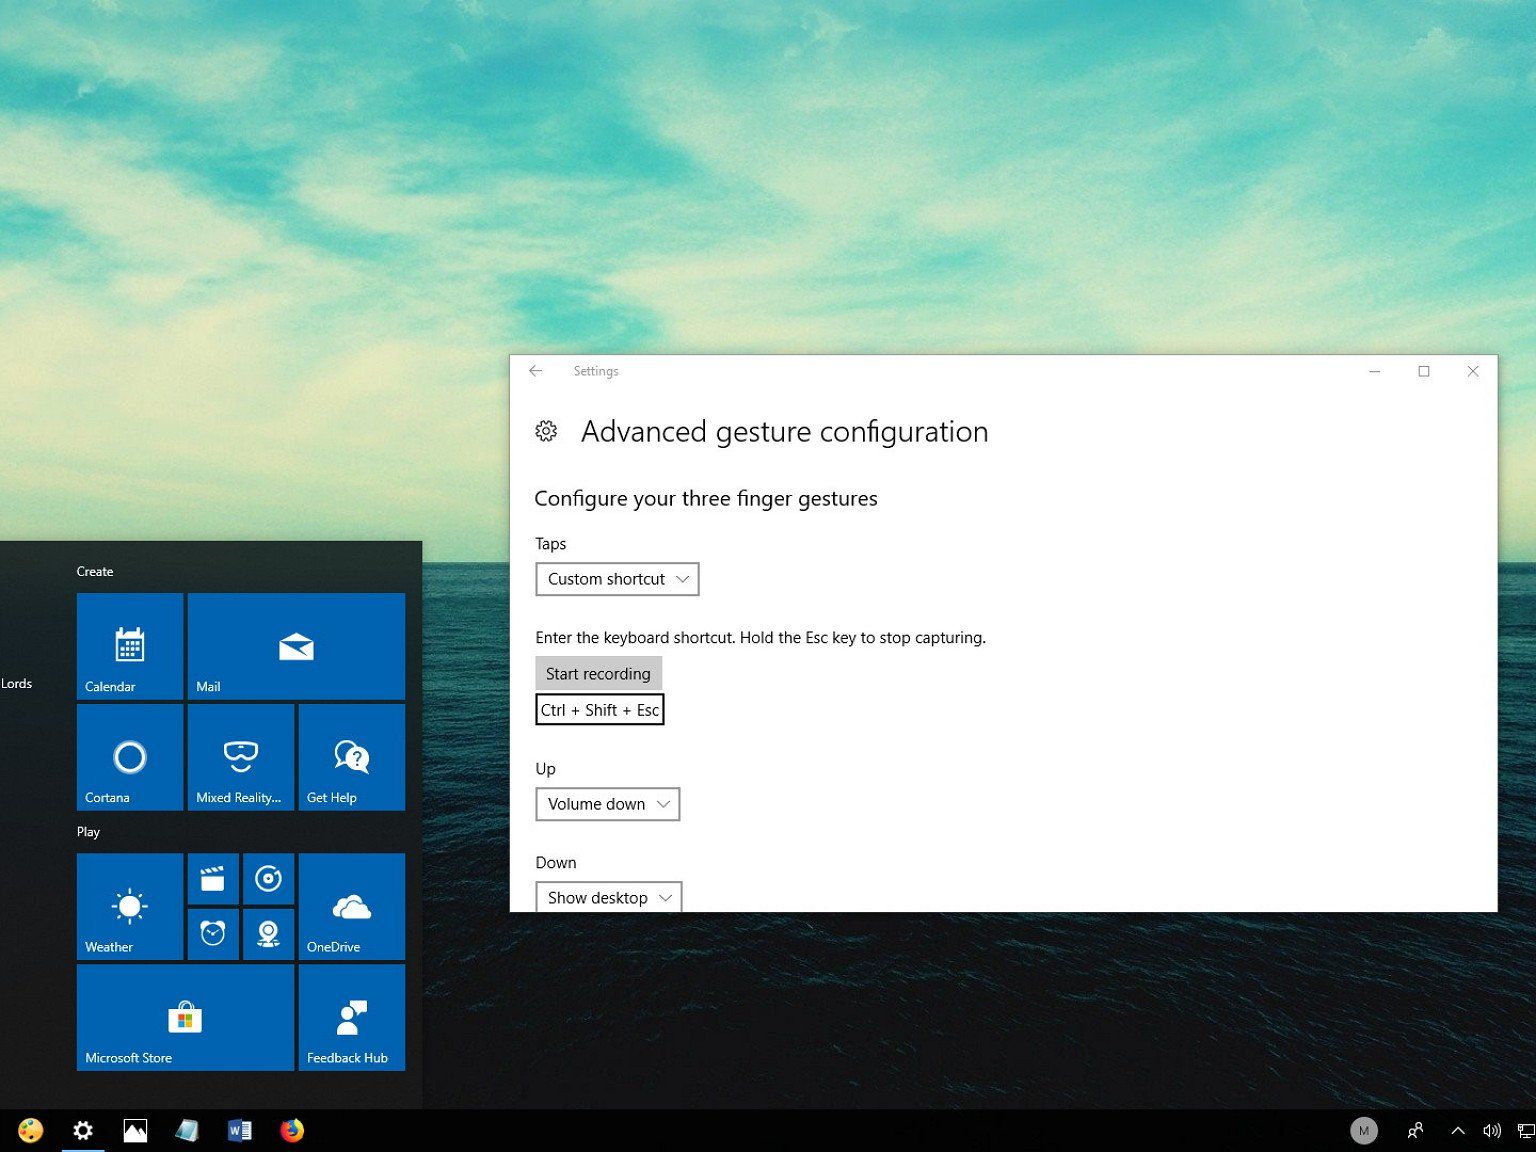Click the Start recording button
This screenshot has width=1536, height=1152.
(598, 673)
